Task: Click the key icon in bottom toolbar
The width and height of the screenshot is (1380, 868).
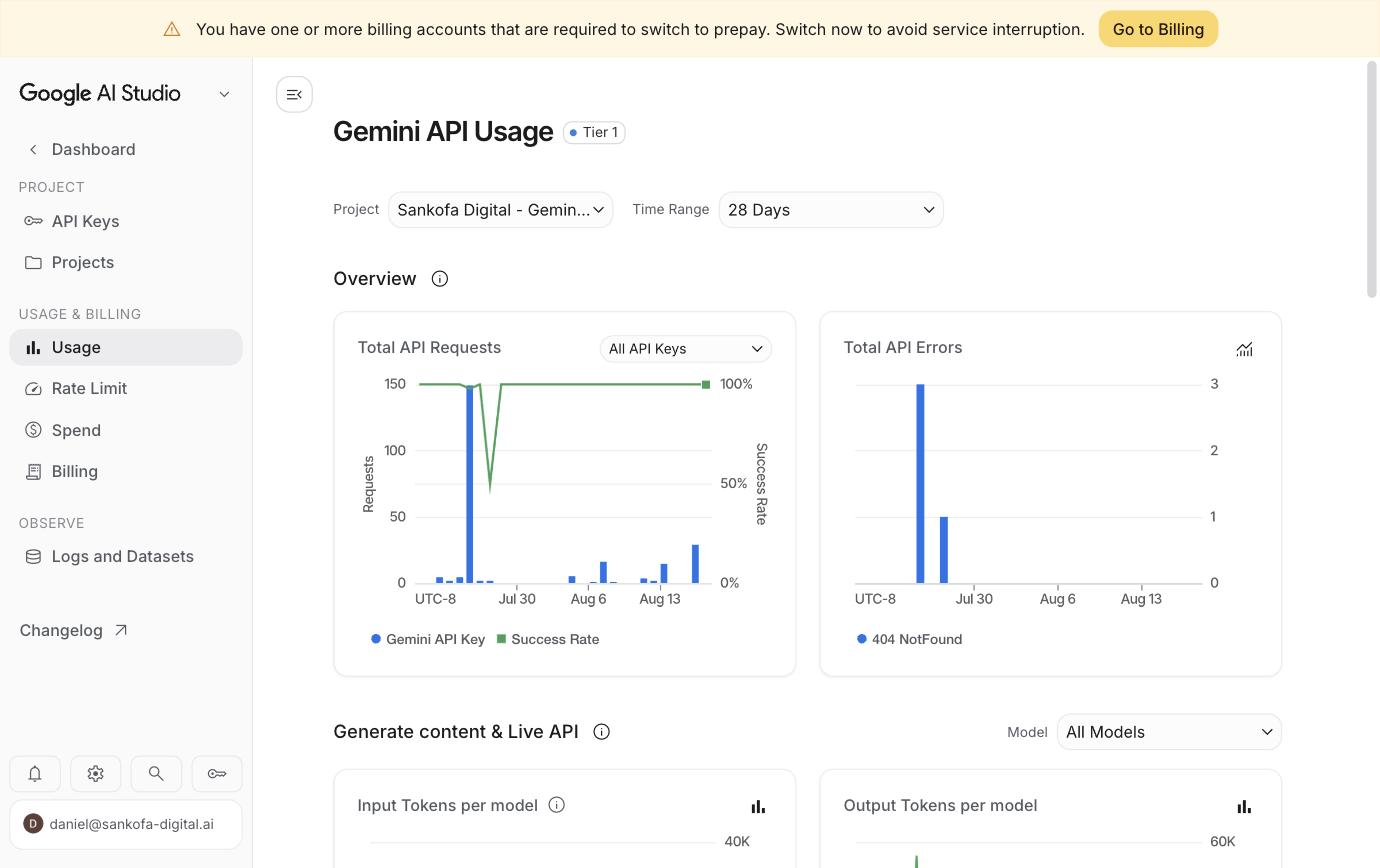Action: [217, 773]
